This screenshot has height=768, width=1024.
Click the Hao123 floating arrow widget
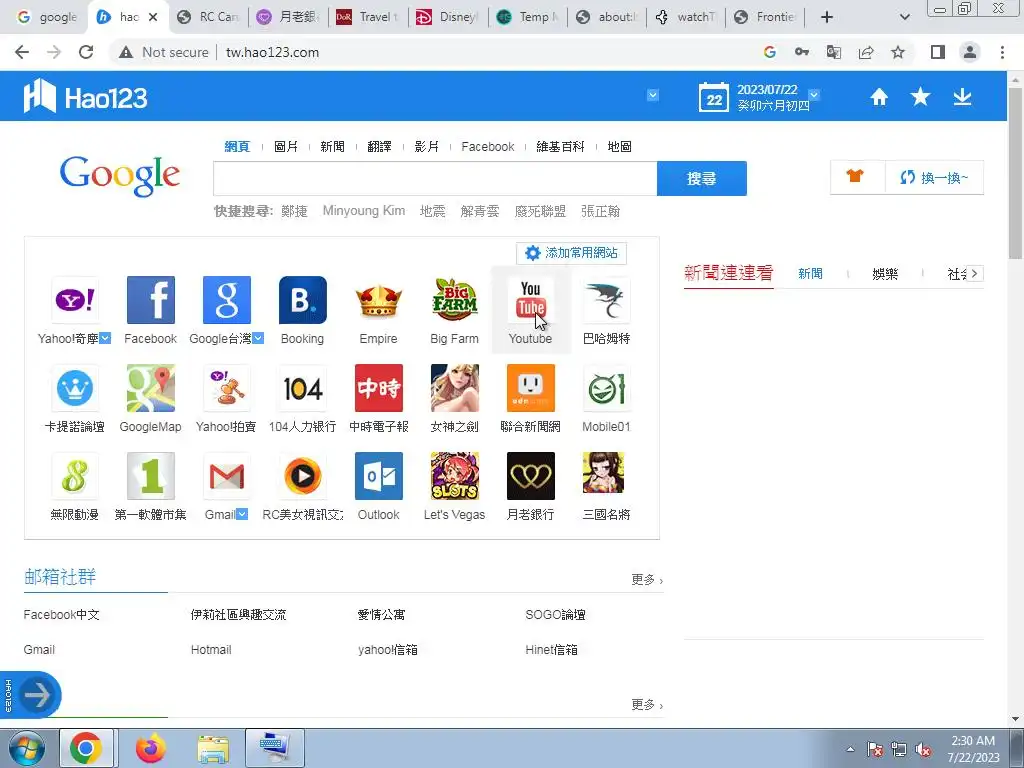(x=31, y=695)
